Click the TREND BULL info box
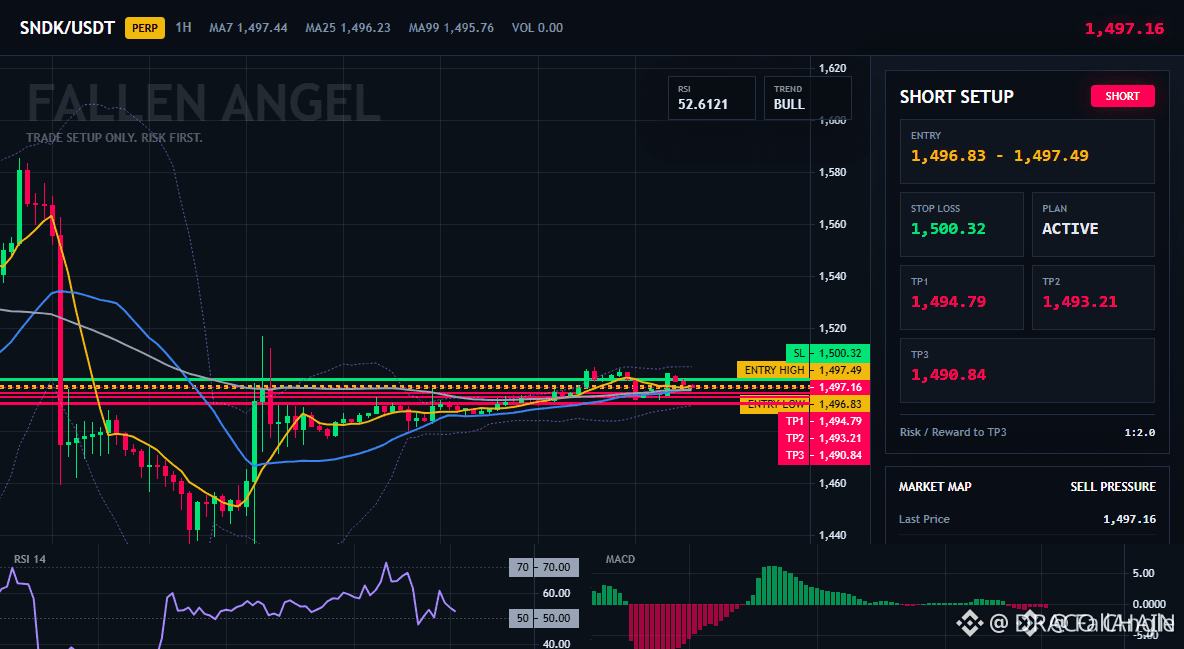The width and height of the screenshot is (1184, 649). point(807,97)
